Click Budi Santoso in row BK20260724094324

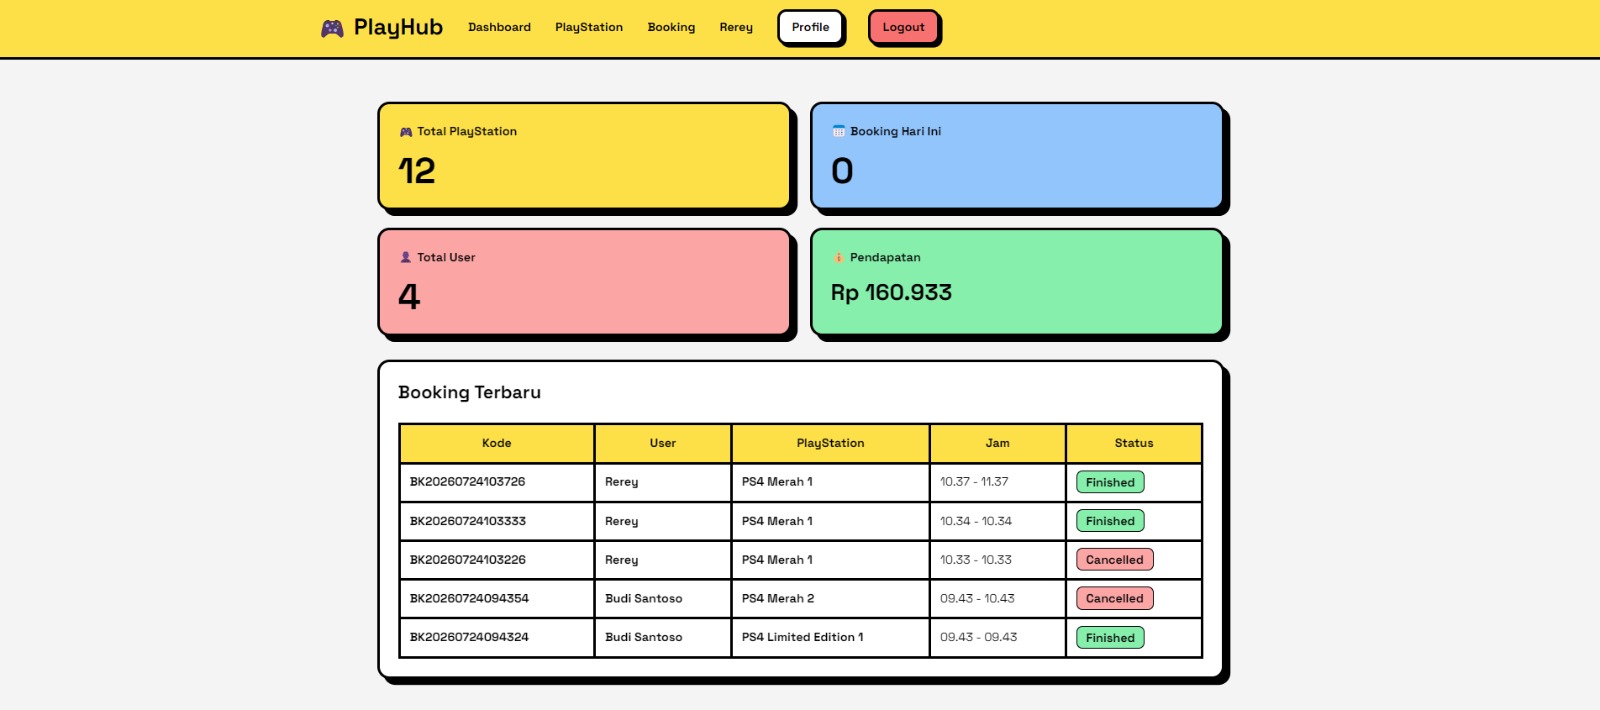tap(643, 637)
